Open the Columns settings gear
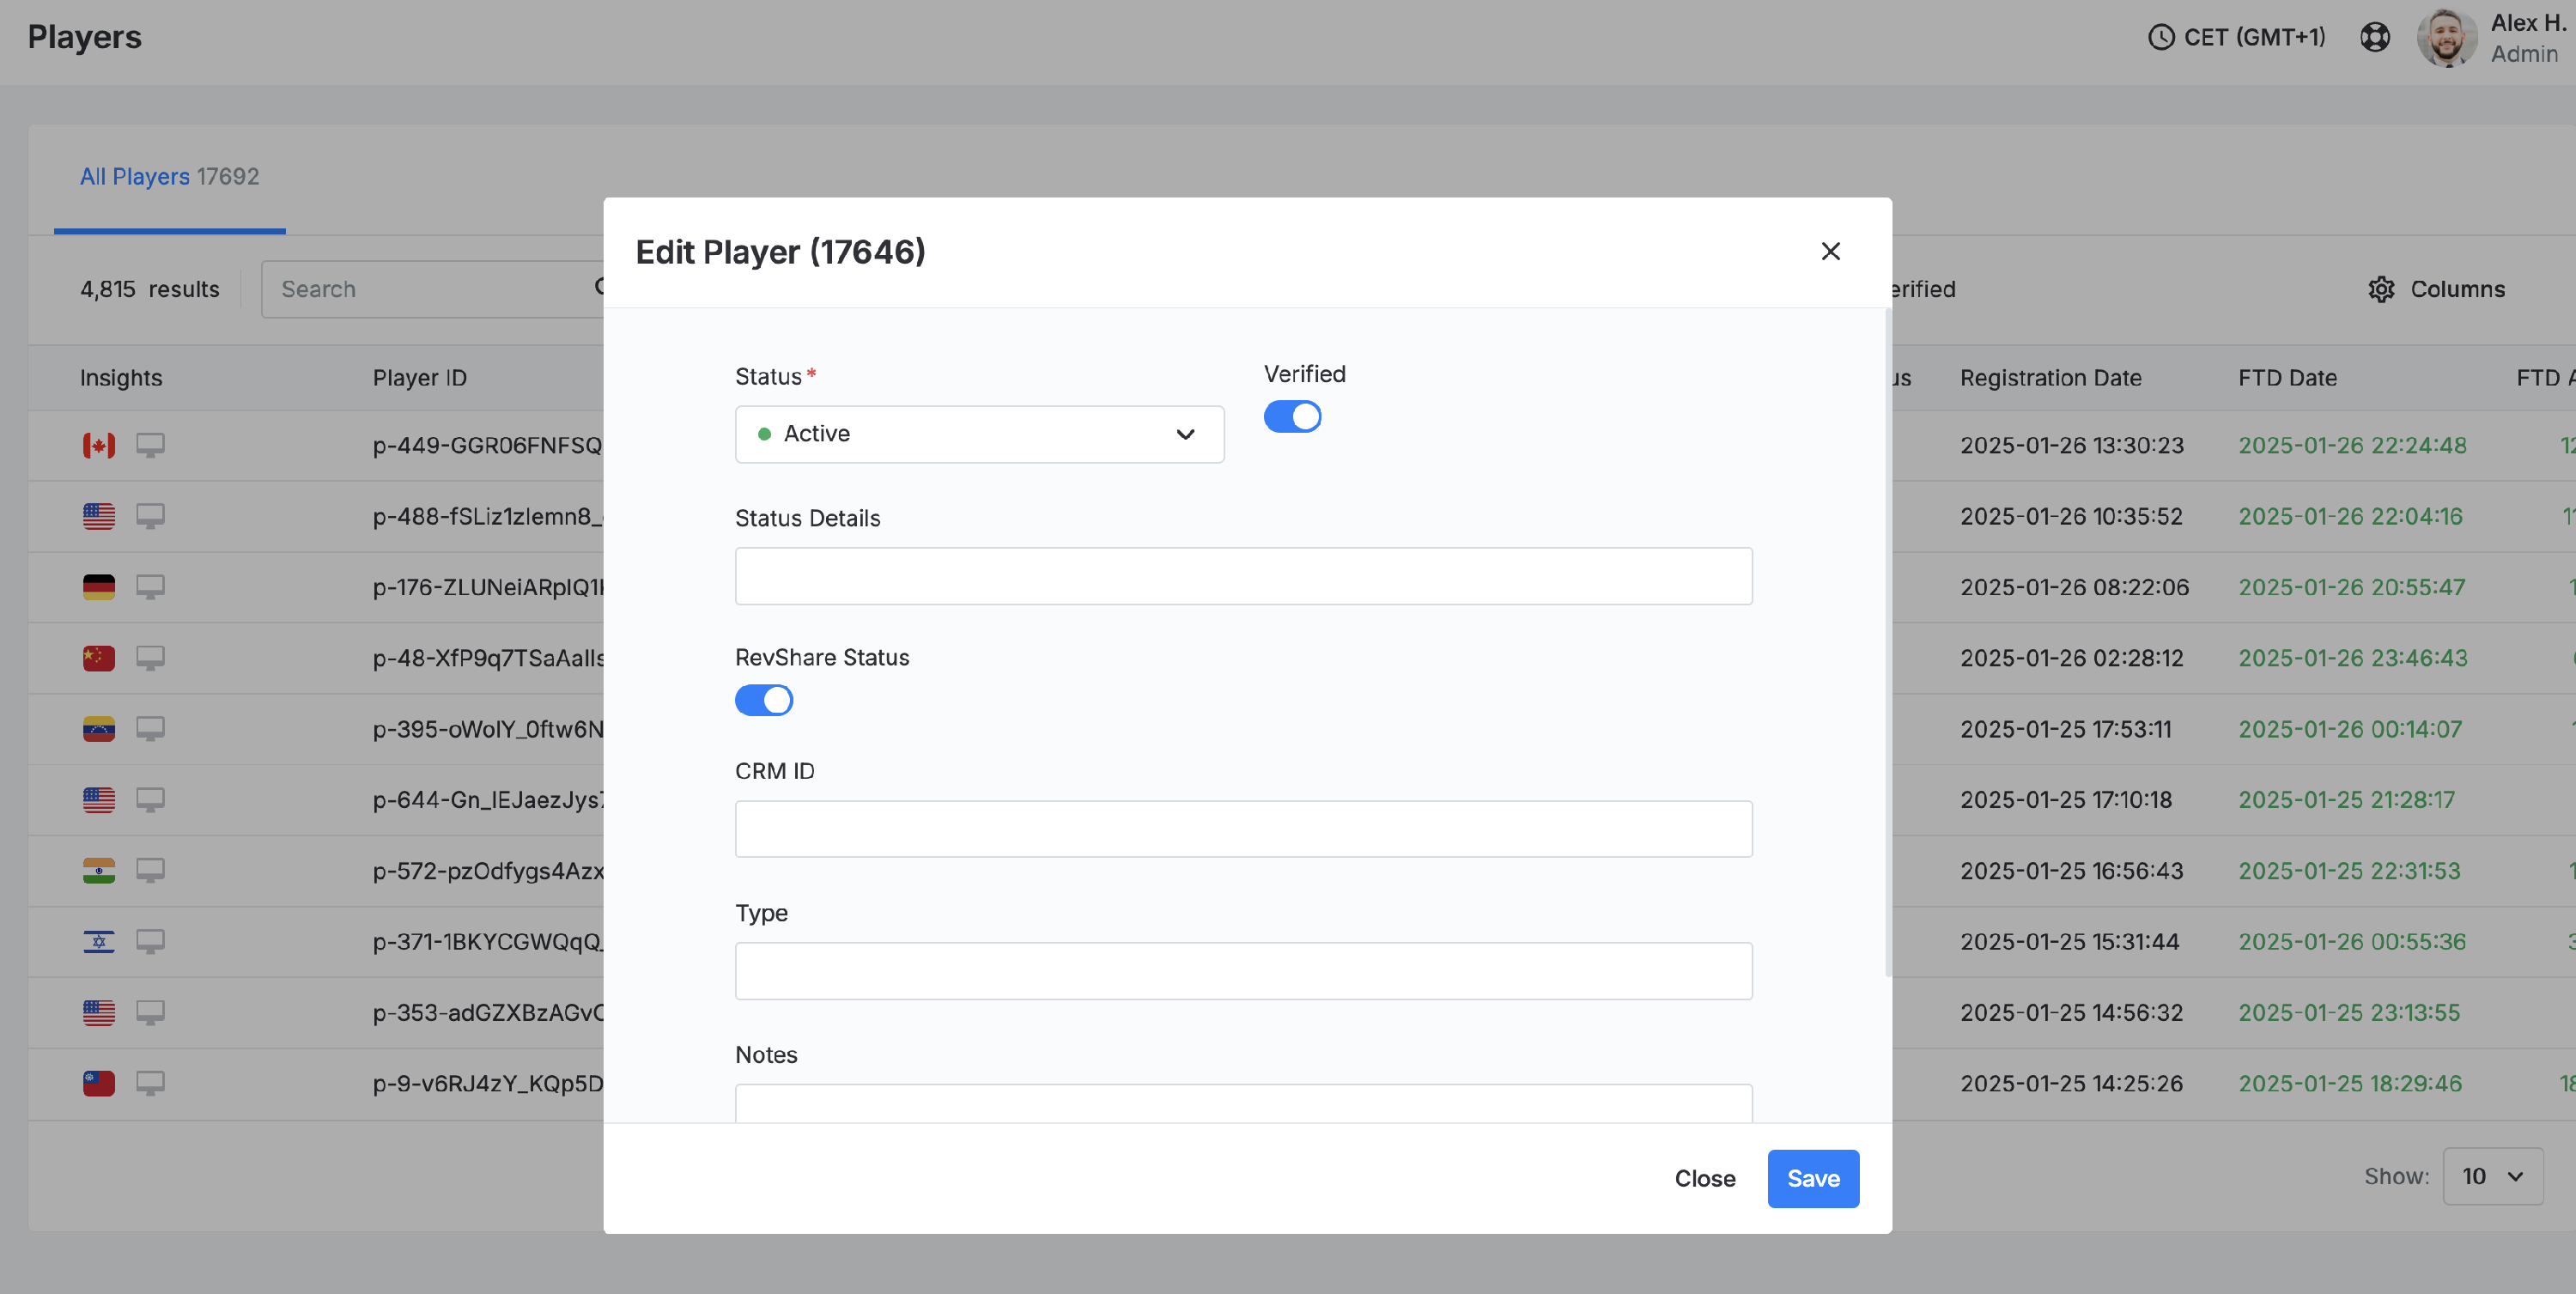2576x1294 pixels. [2381, 289]
